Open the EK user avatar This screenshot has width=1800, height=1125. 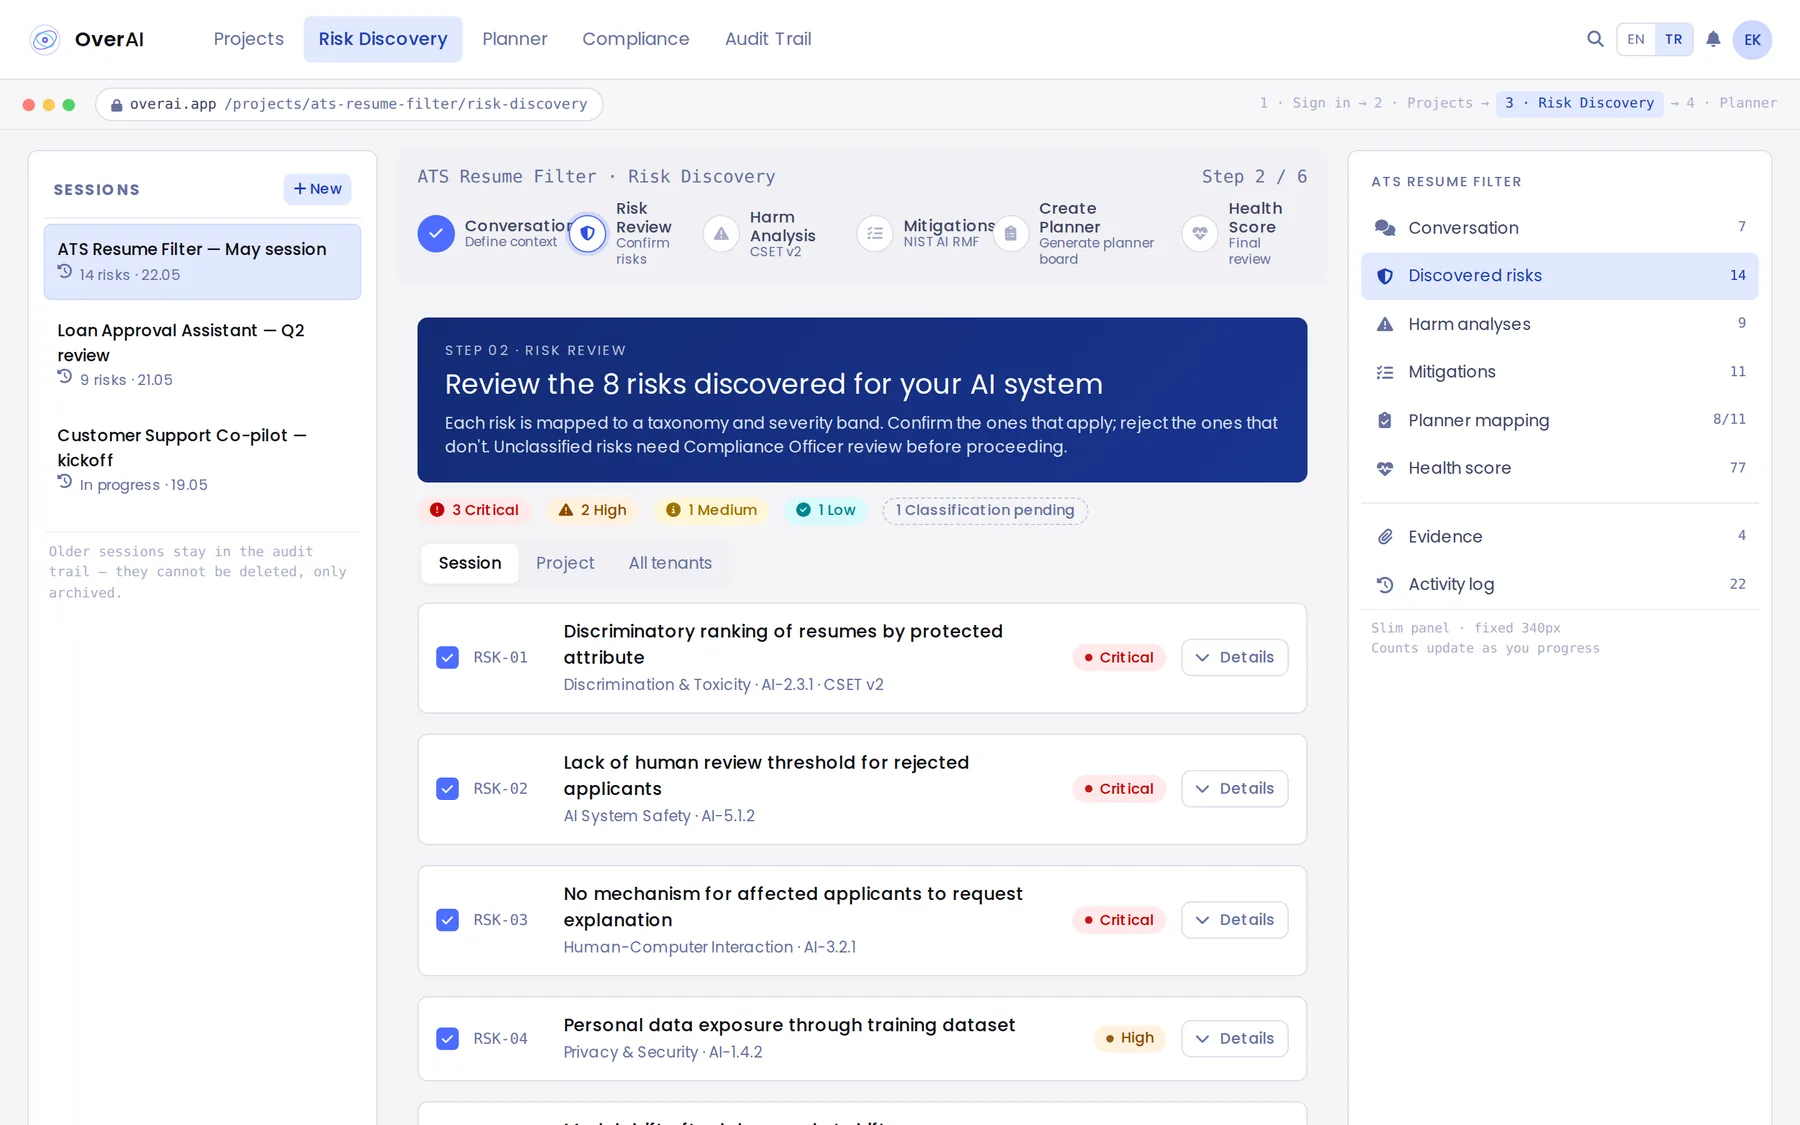(1752, 39)
